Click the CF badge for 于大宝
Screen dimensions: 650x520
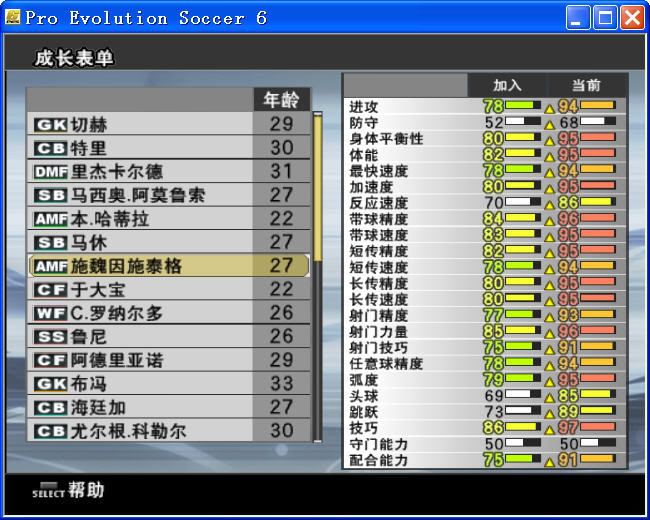(x=50, y=290)
